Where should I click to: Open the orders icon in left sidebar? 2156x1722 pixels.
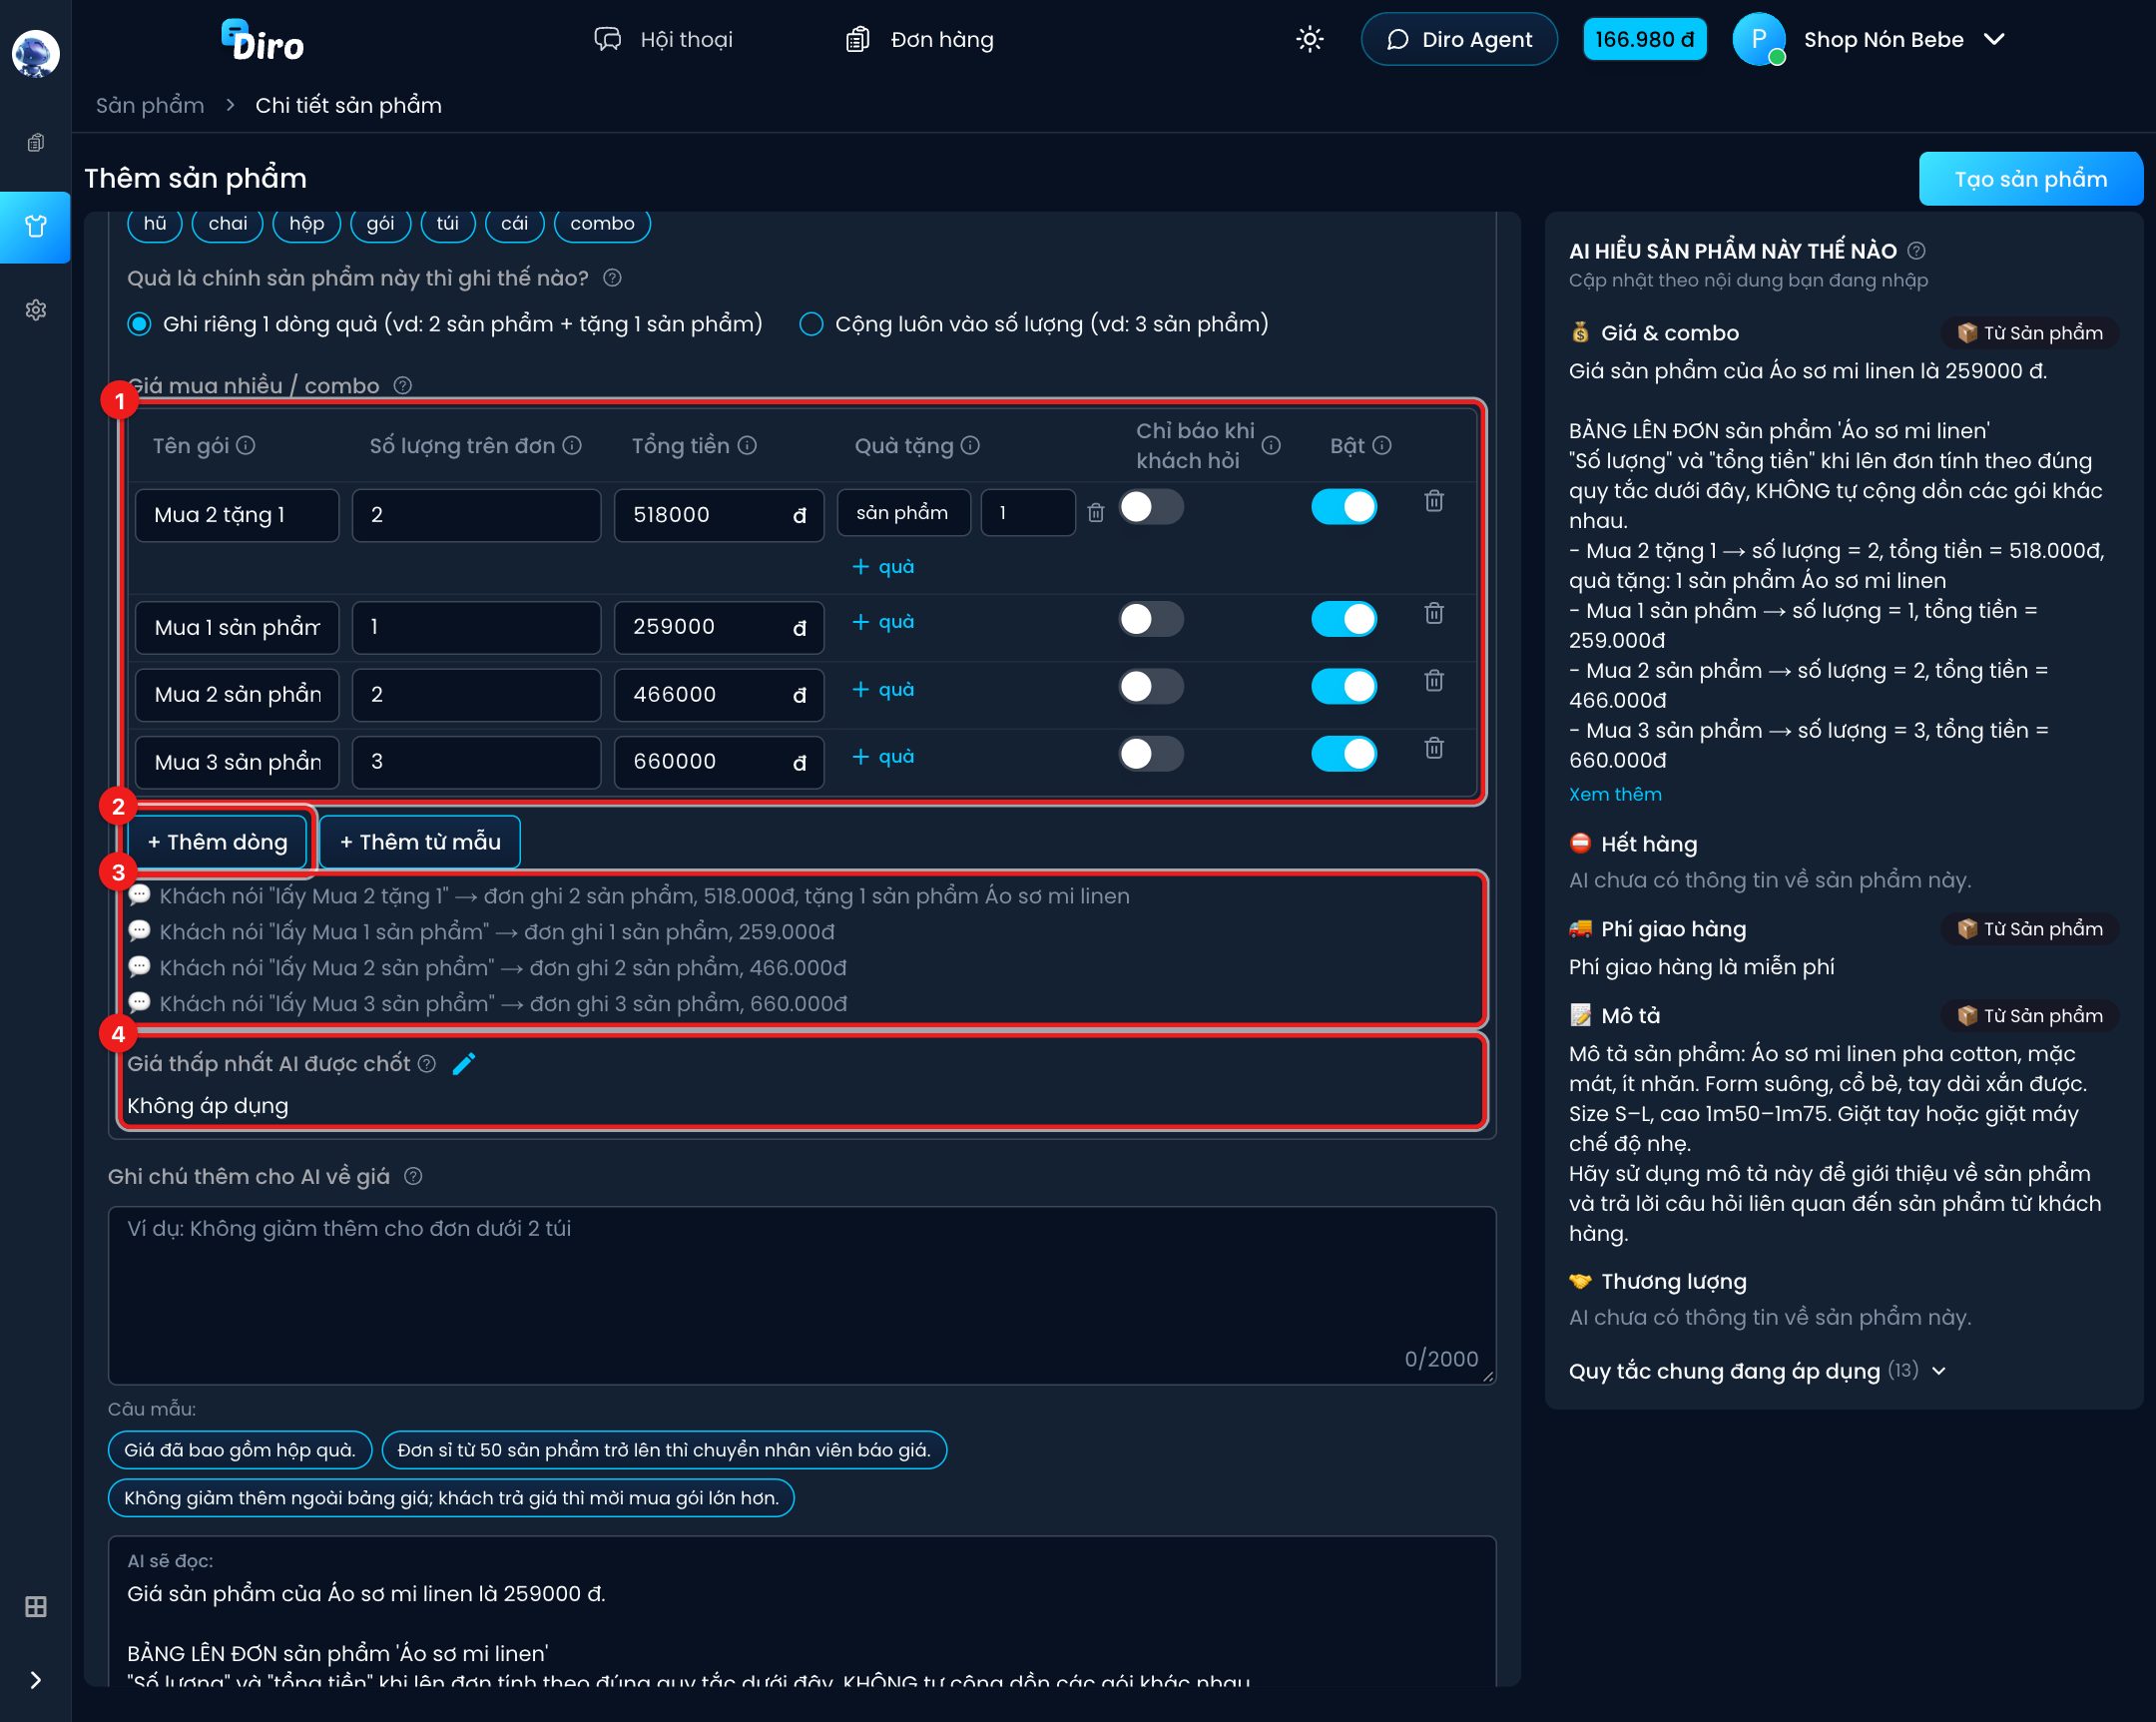tap(36, 143)
